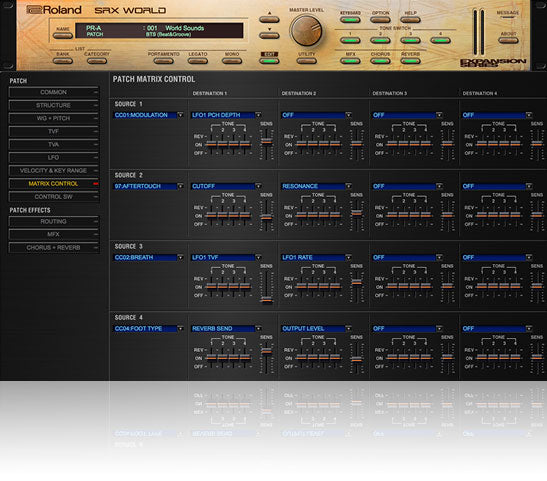Open Source 1 Destination 2 OFF dropdown
Image resolution: width=547 pixels, height=481 pixels.
coord(316,115)
